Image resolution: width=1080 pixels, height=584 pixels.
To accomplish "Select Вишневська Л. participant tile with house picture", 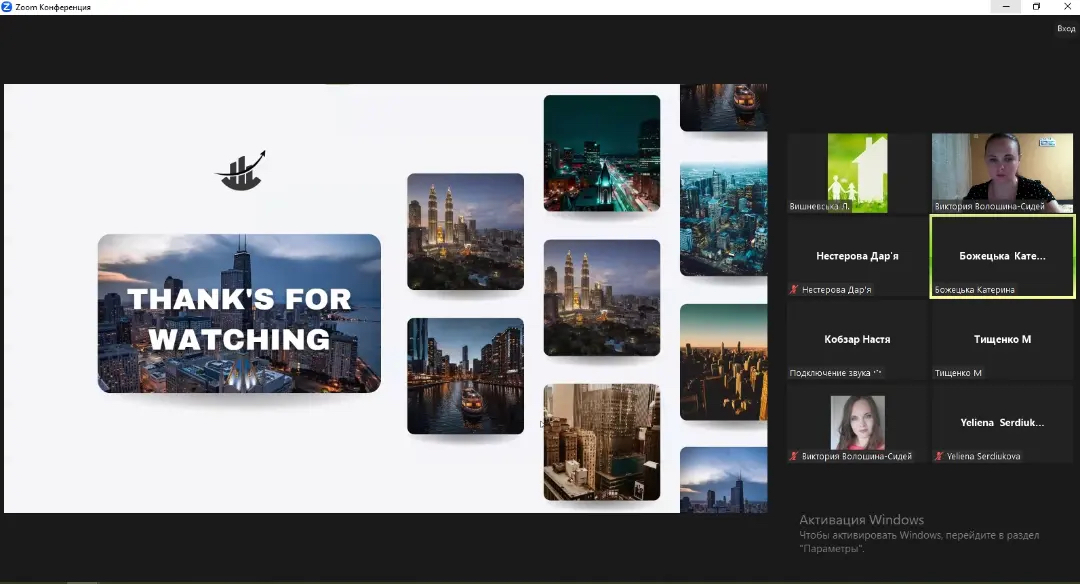I will coord(857,173).
